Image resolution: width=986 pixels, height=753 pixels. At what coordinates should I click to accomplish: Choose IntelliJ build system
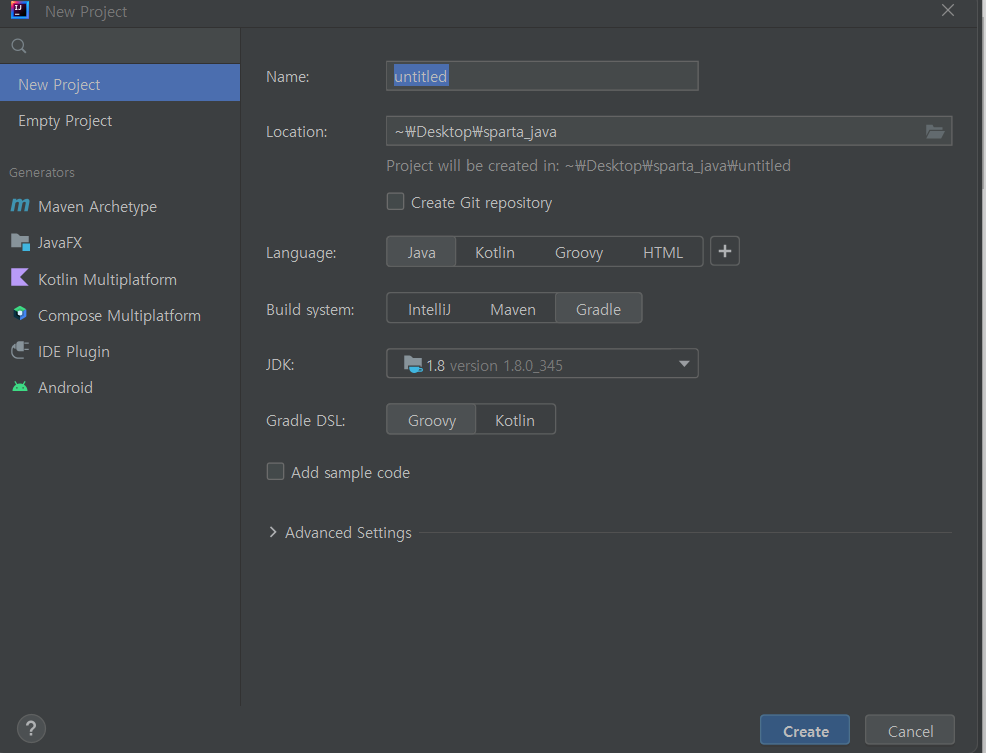point(429,309)
